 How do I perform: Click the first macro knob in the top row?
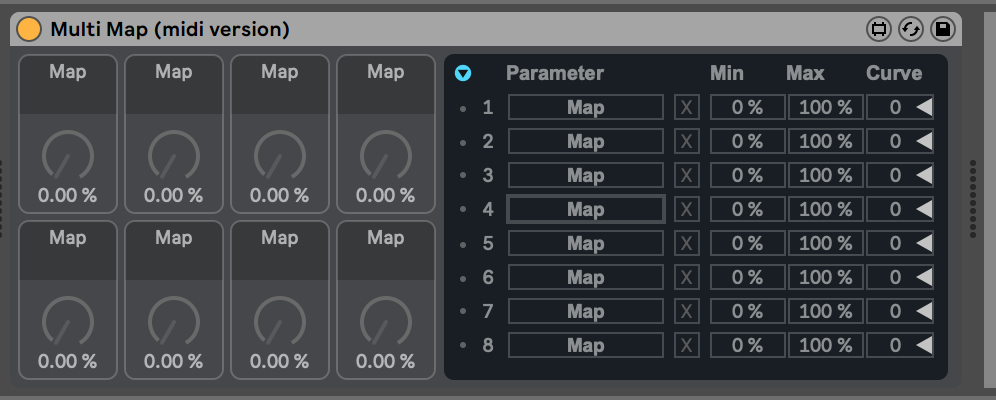tap(68, 156)
